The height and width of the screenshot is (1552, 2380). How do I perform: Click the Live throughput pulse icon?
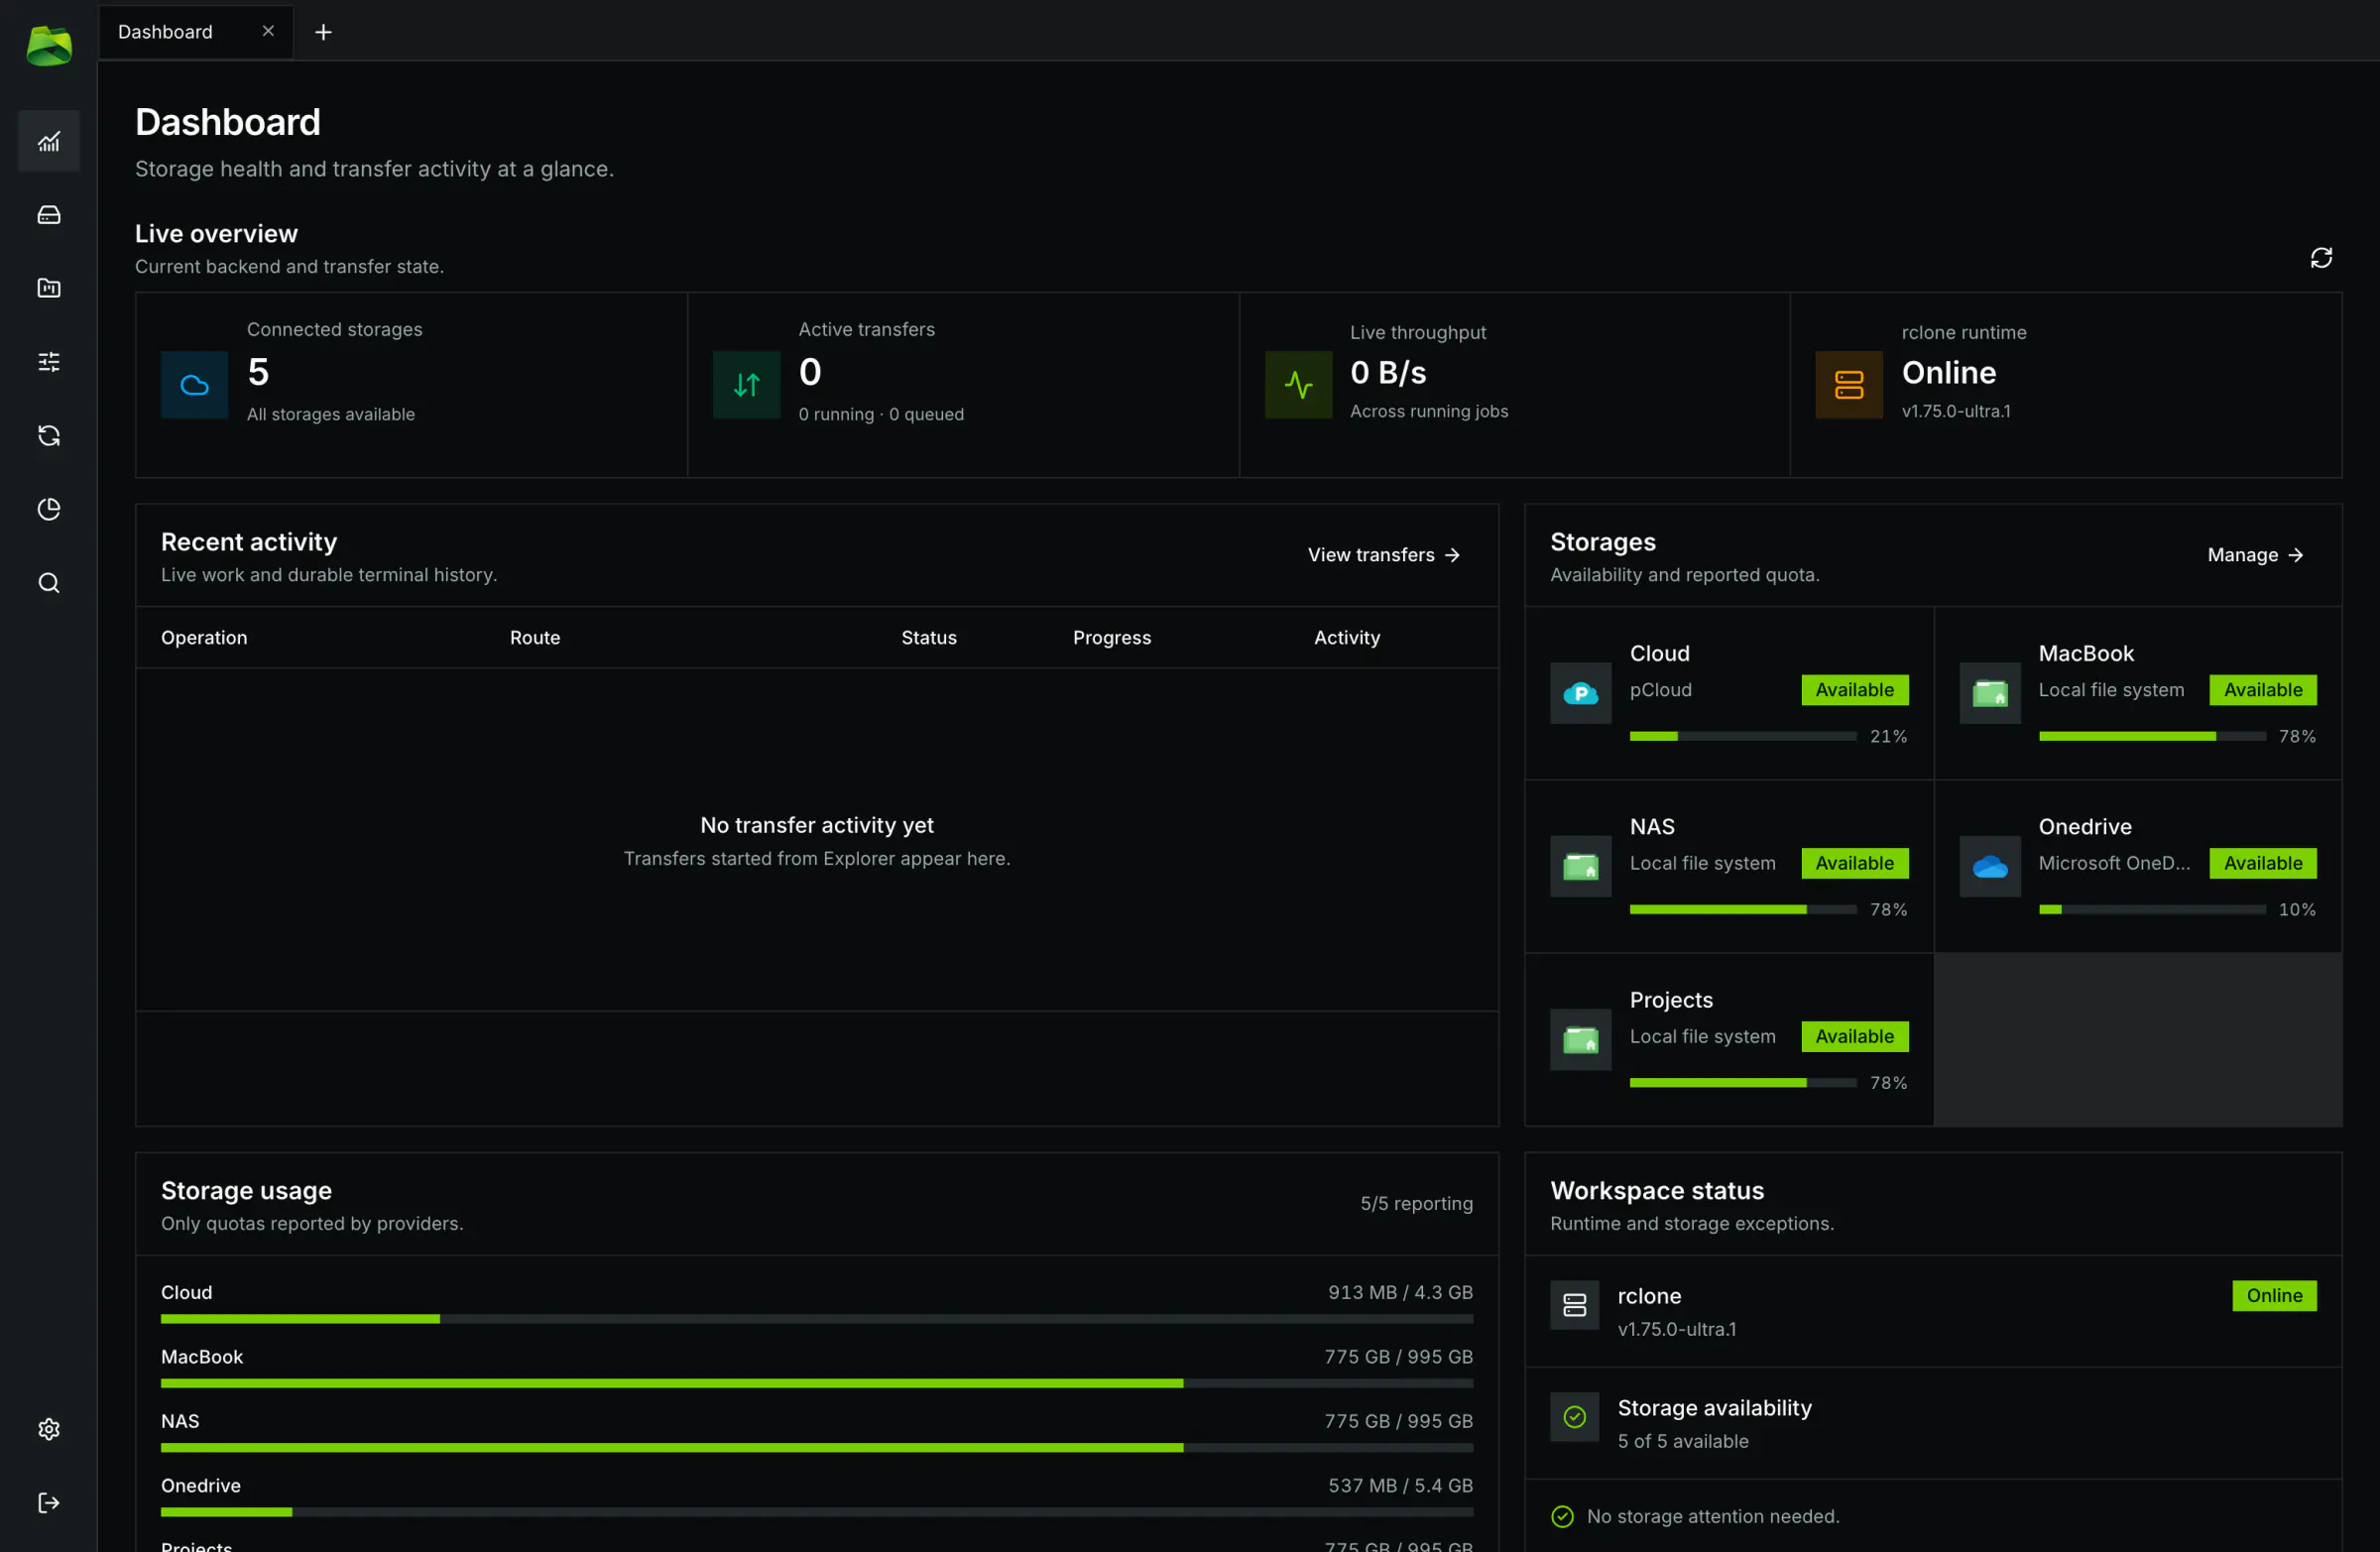point(1298,385)
